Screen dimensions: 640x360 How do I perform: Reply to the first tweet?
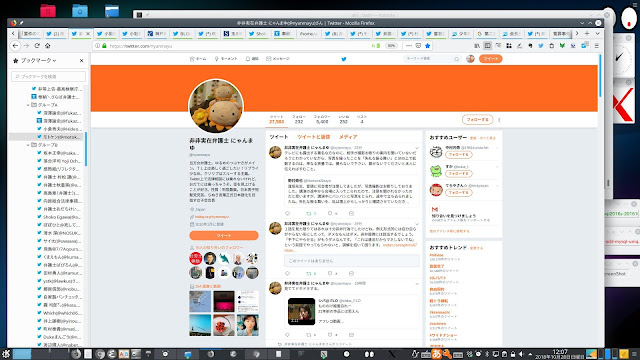[287, 213]
